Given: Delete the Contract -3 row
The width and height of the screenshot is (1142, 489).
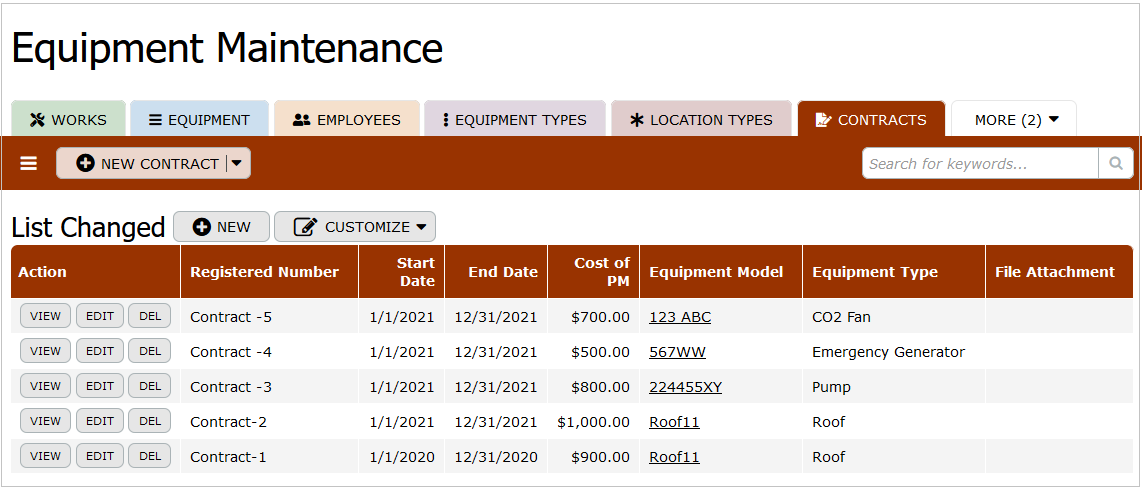Looking at the screenshot, I should coord(150,387).
